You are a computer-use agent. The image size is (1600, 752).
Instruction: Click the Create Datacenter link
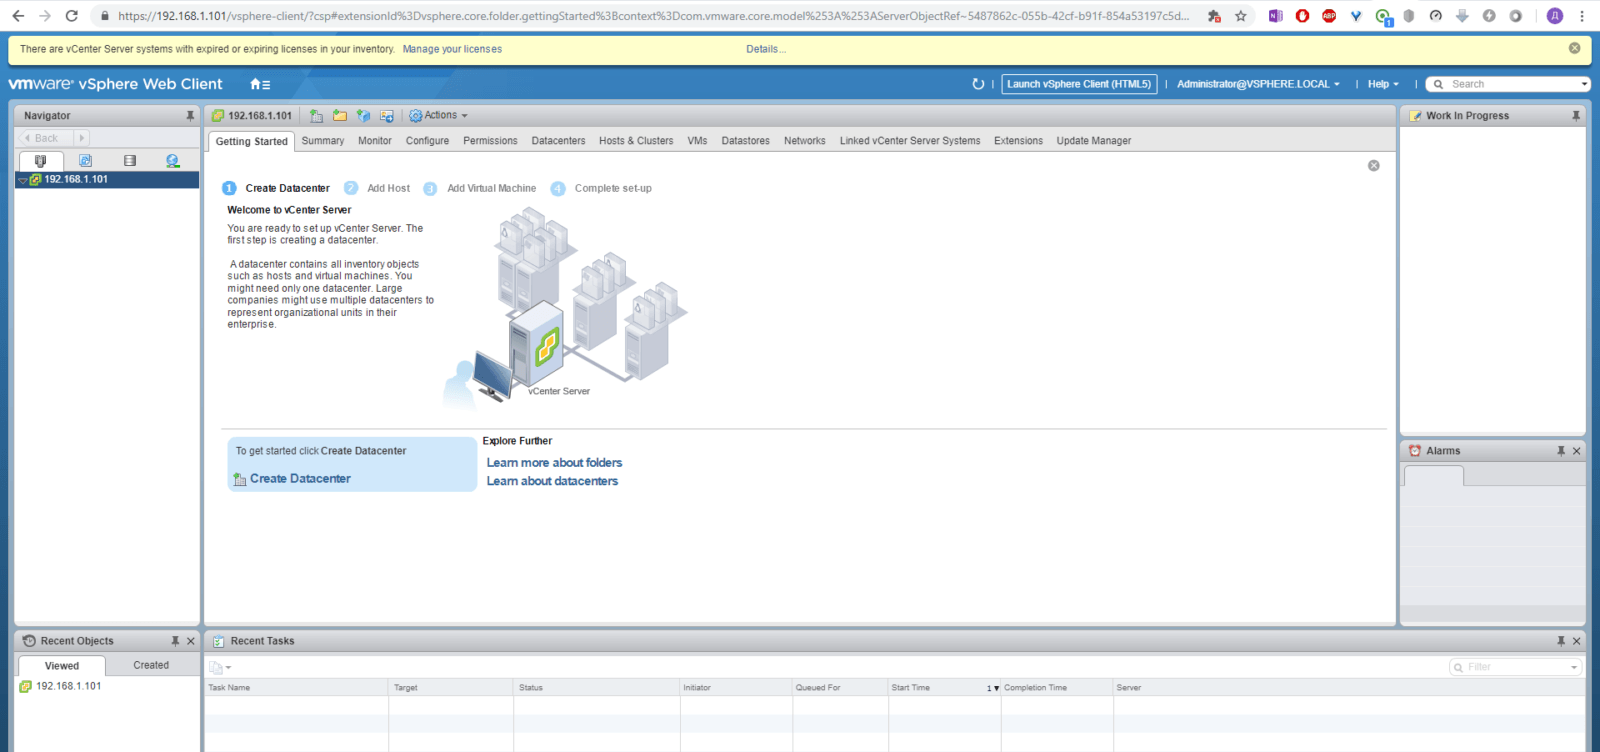pos(300,479)
